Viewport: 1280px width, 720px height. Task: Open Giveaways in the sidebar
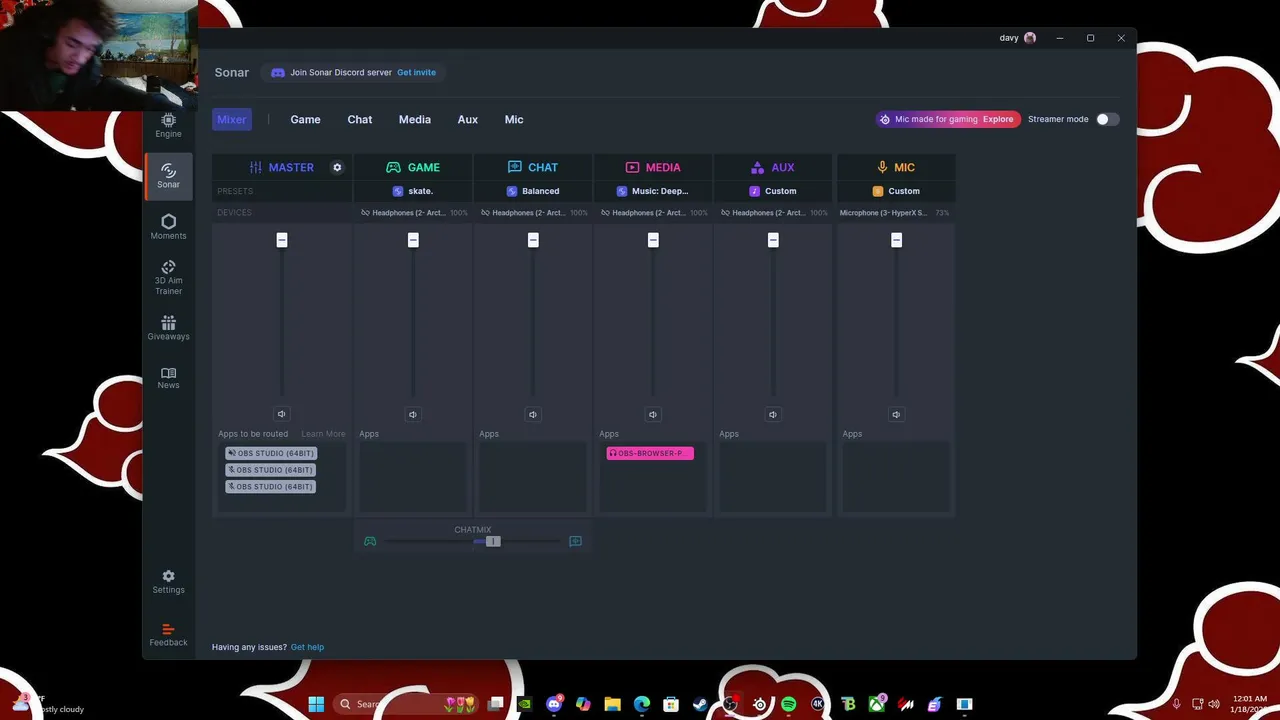(x=168, y=328)
